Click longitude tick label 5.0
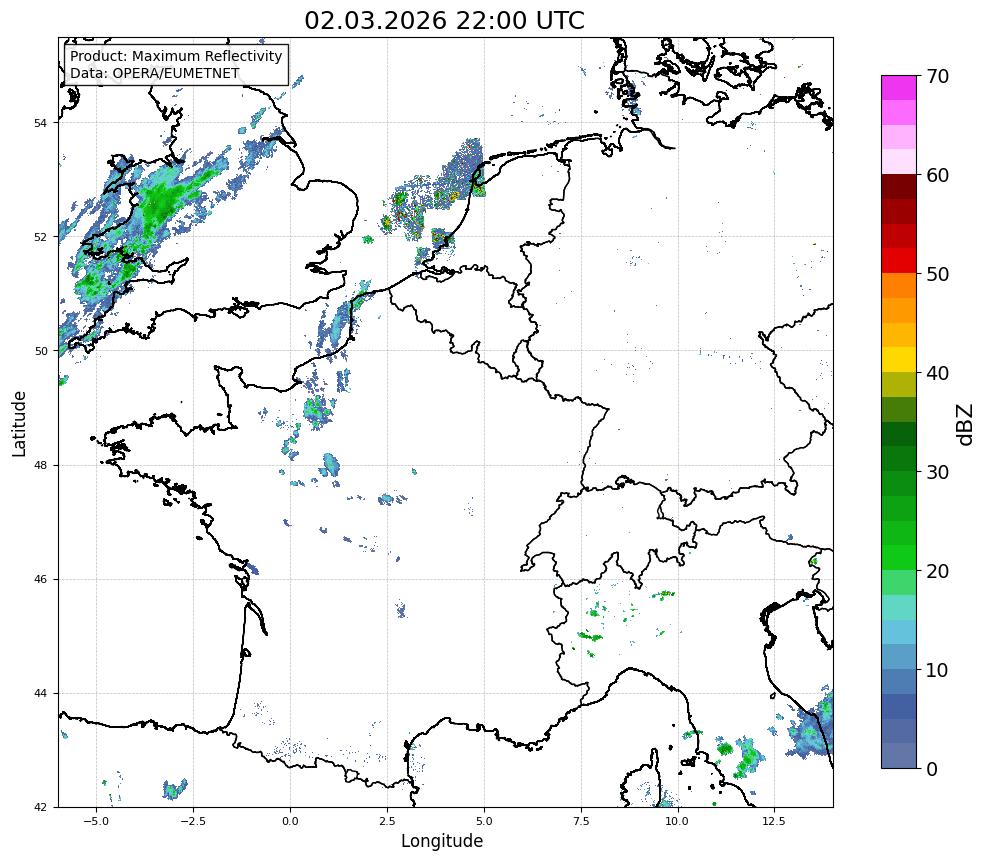Viewport: 985px width, 860px height. [x=484, y=821]
